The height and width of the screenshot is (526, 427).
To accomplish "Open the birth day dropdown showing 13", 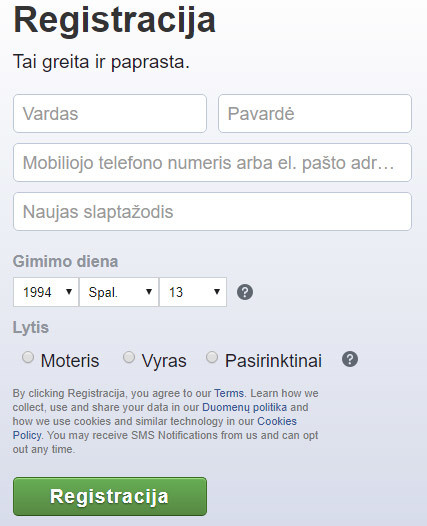I will 193,292.
